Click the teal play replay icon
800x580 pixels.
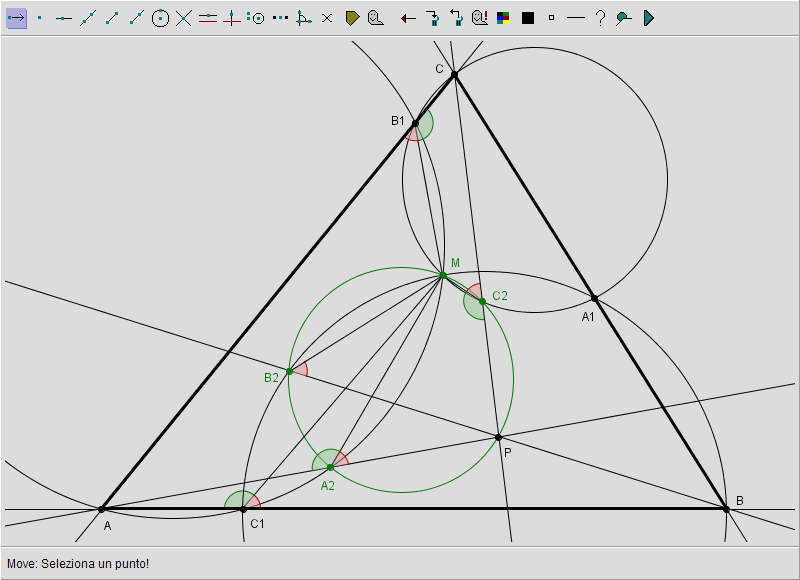pyautogui.click(x=648, y=18)
